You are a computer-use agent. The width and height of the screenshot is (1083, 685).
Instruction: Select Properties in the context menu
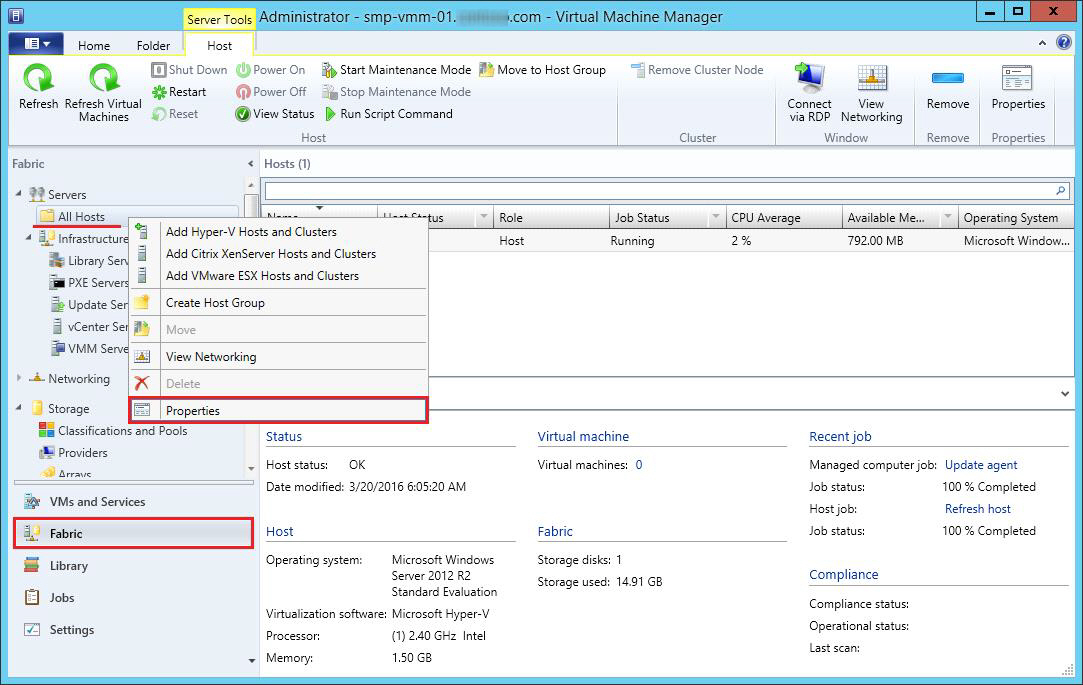pos(278,410)
